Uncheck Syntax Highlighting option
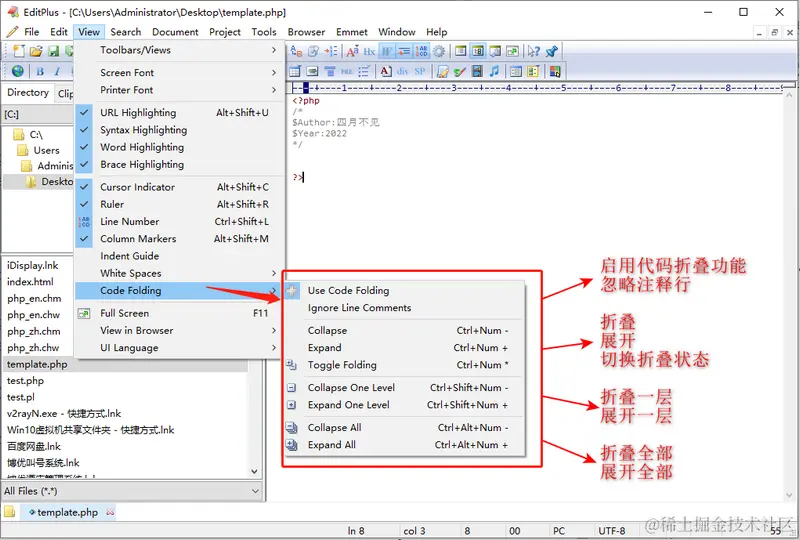800x540 pixels. coord(179,130)
